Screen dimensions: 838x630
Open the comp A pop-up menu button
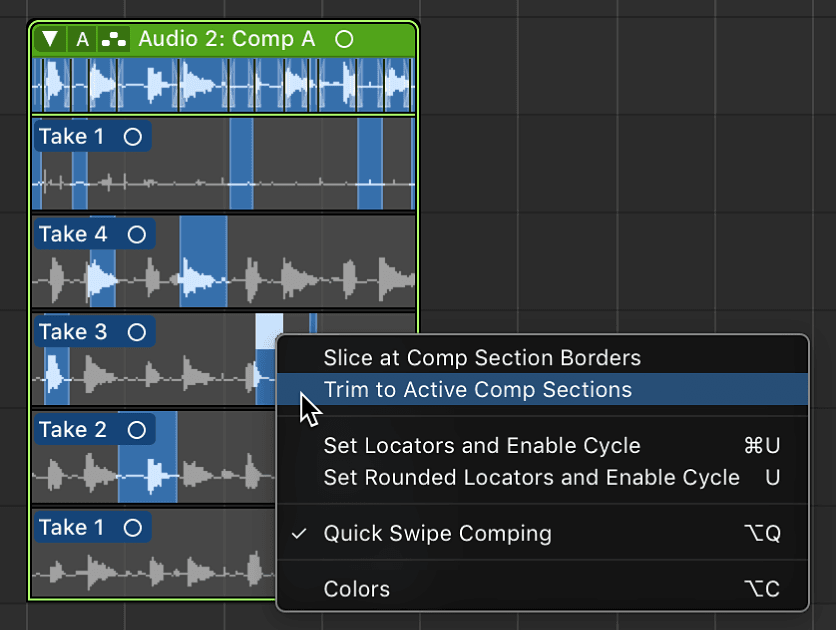pos(82,39)
